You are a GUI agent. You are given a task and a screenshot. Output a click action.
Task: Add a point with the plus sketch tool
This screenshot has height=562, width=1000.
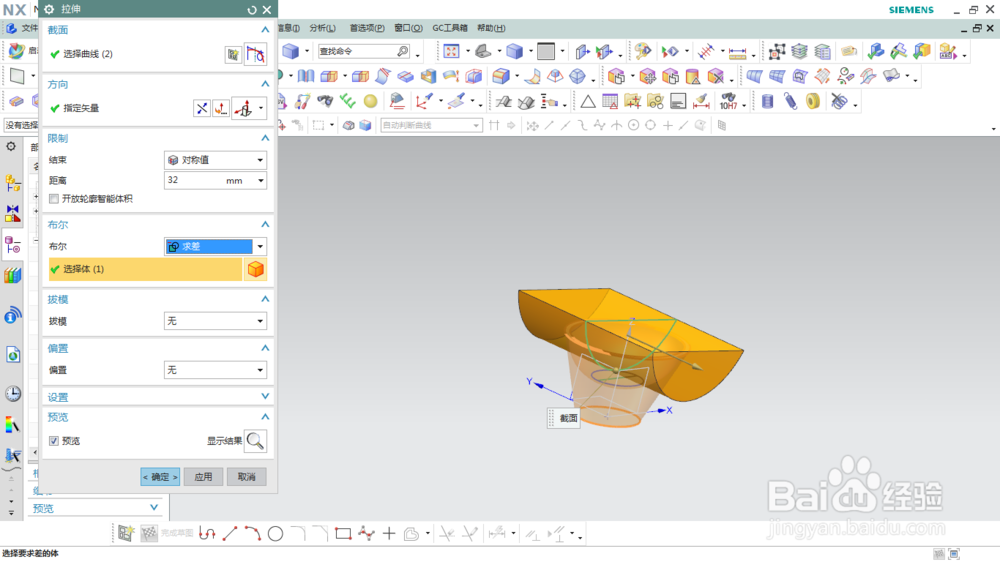click(x=389, y=533)
